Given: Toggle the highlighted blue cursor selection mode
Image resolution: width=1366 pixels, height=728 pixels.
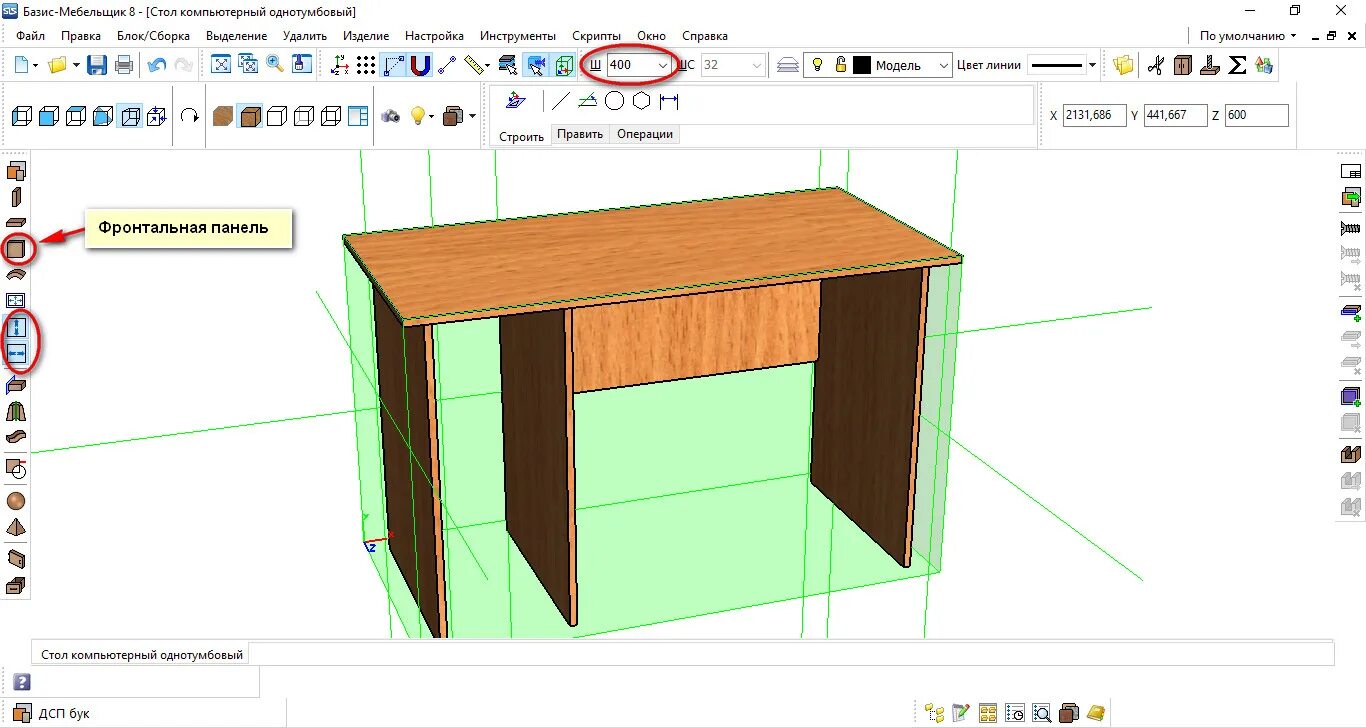Looking at the screenshot, I should 537,65.
